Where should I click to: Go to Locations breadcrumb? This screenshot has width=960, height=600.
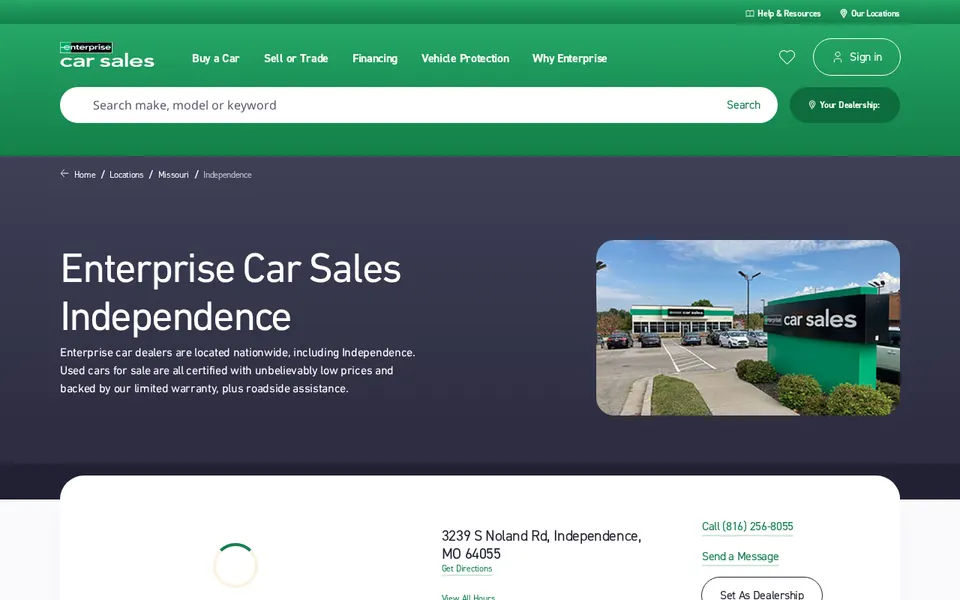[x=126, y=174]
